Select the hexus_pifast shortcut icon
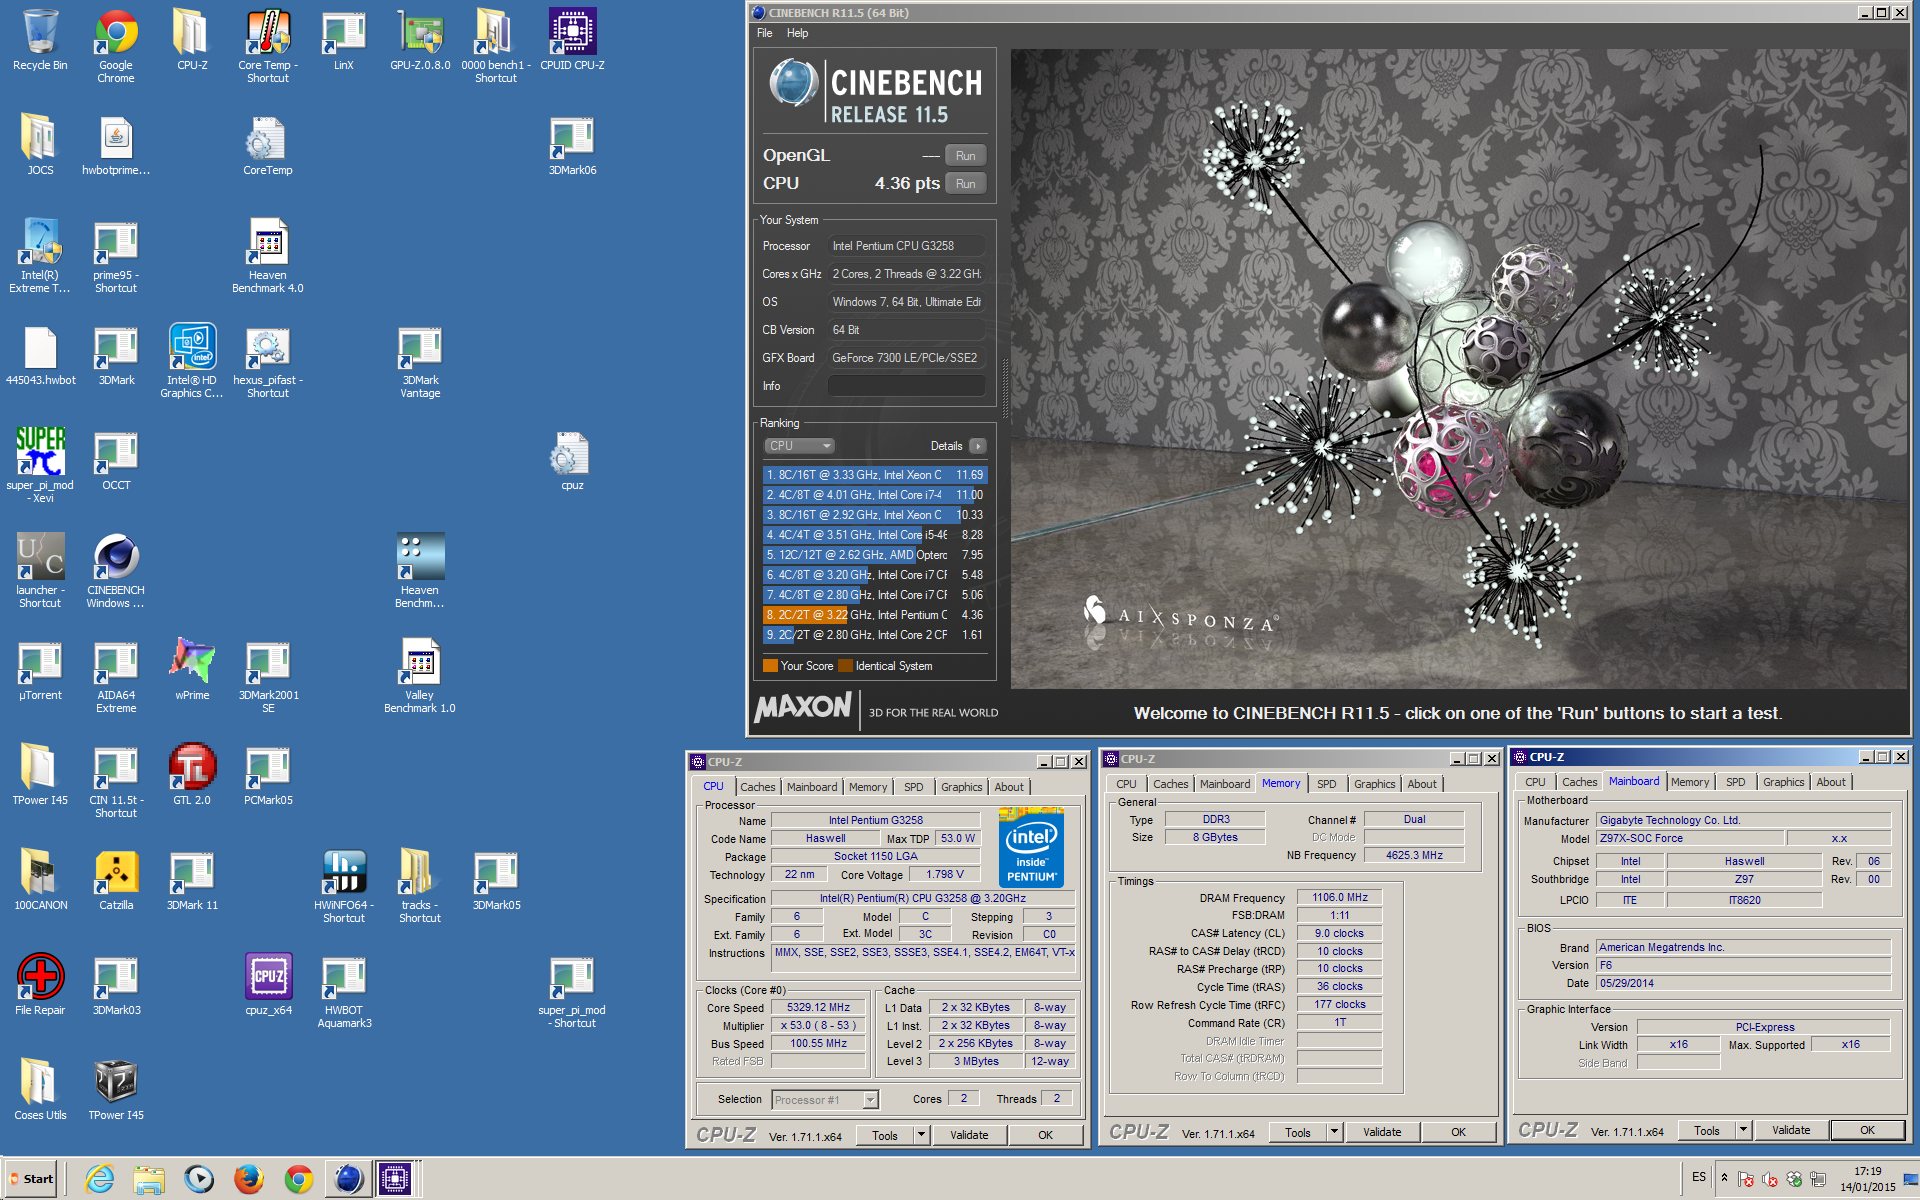Screen dimensions: 1920x1200 [x=268, y=361]
